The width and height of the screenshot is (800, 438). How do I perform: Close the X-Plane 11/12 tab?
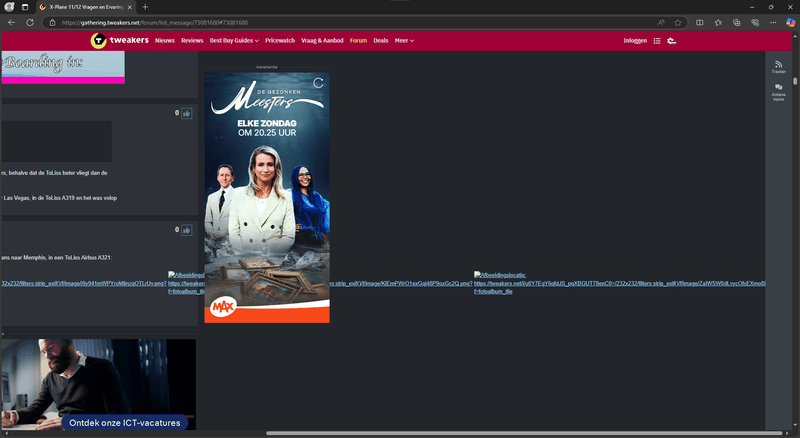pyautogui.click(x=130, y=7)
